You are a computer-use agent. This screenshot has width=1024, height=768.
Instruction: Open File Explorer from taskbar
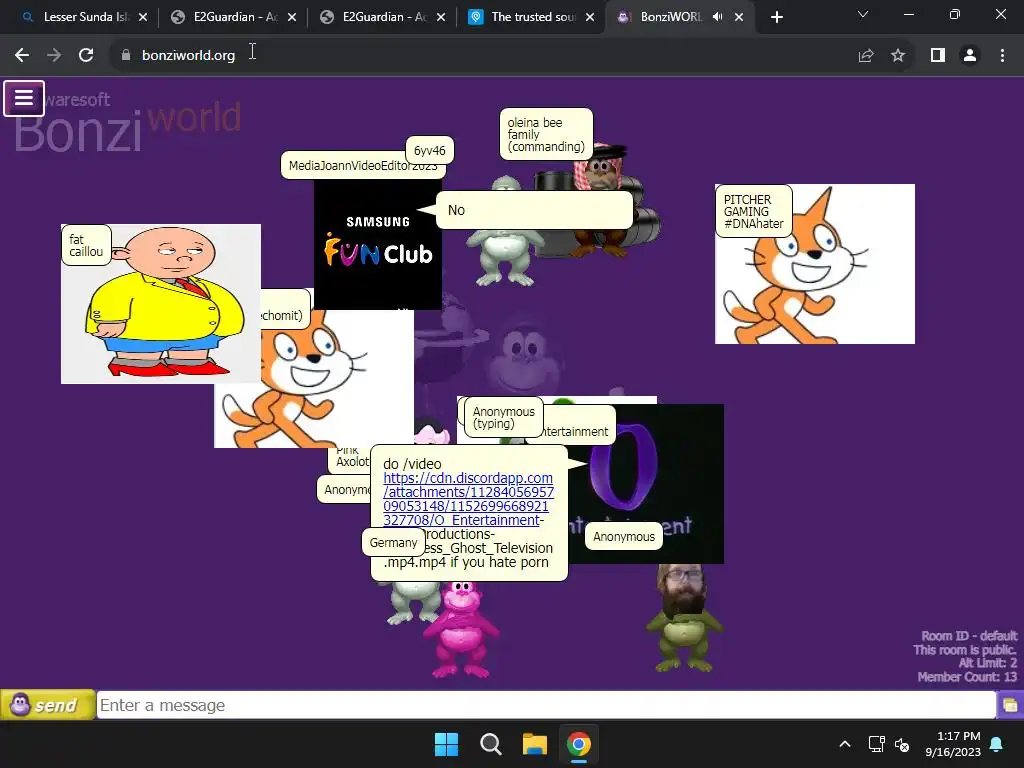point(534,744)
